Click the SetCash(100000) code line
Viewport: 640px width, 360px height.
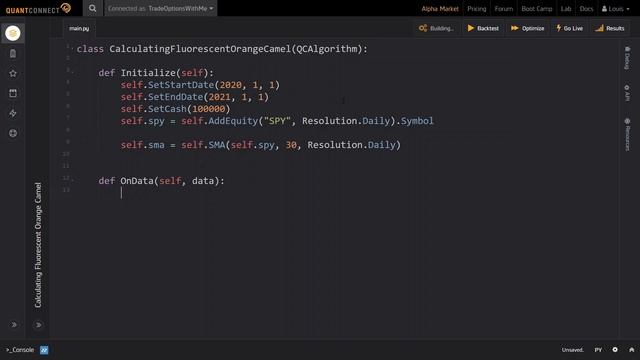pyautogui.click(x=176, y=109)
